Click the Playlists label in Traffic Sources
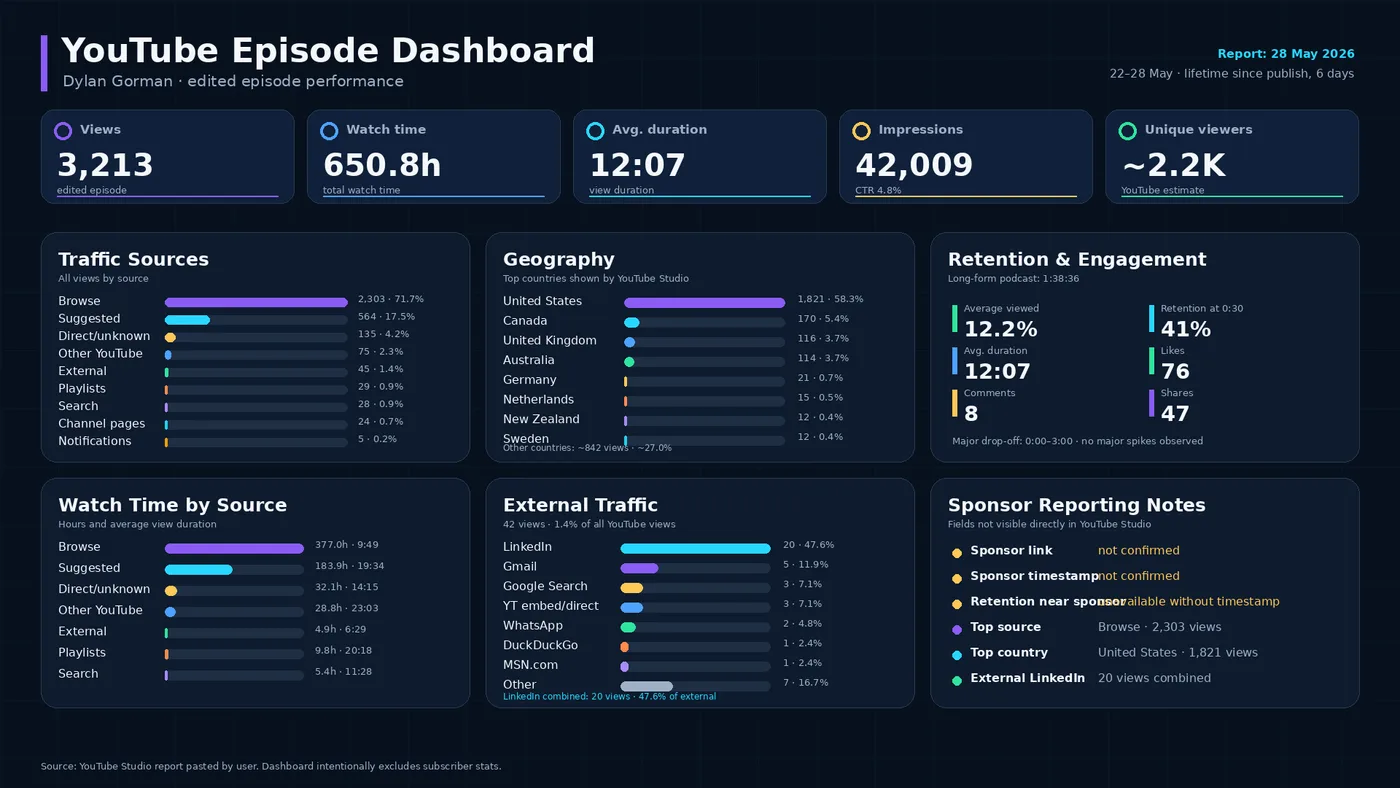The width and height of the screenshot is (1400, 788). (x=81, y=389)
